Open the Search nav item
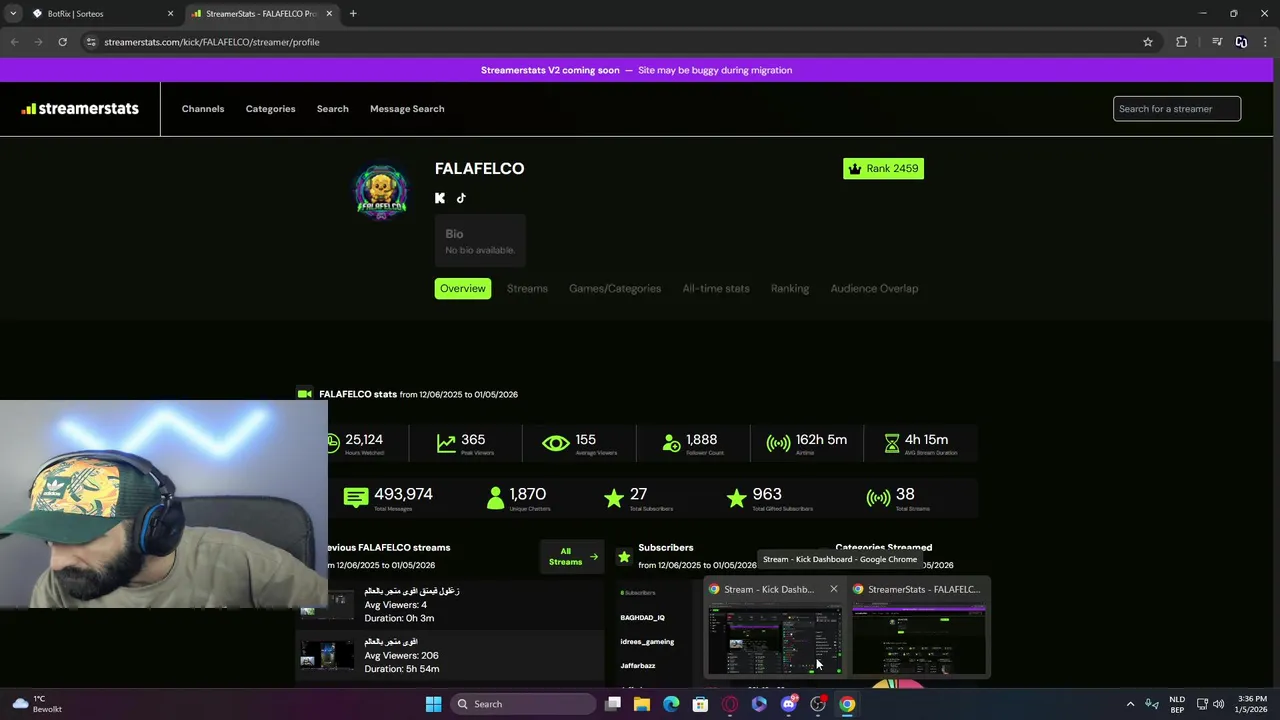The image size is (1280, 720). click(x=332, y=109)
